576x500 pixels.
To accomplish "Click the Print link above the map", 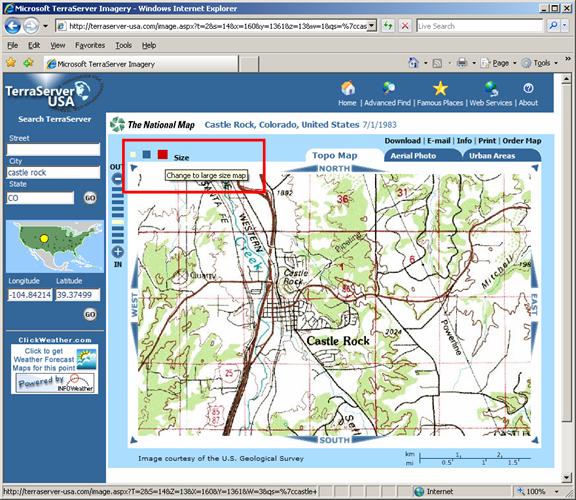I will pos(487,141).
